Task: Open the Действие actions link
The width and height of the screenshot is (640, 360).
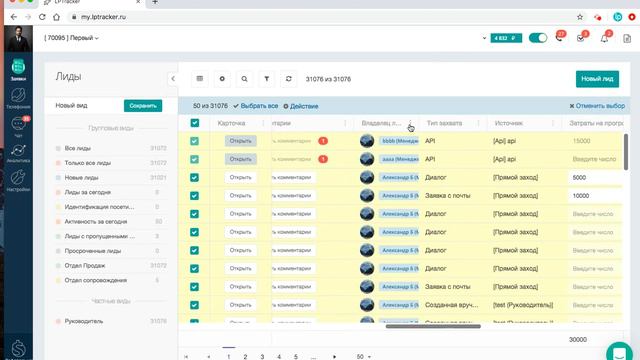Action: [x=301, y=106]
